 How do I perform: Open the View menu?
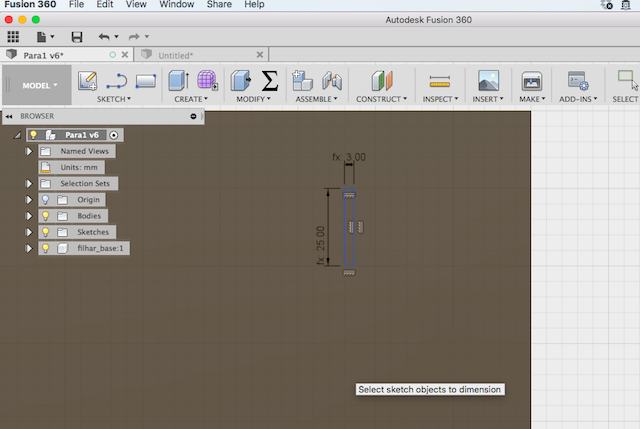tap(136, 4)
